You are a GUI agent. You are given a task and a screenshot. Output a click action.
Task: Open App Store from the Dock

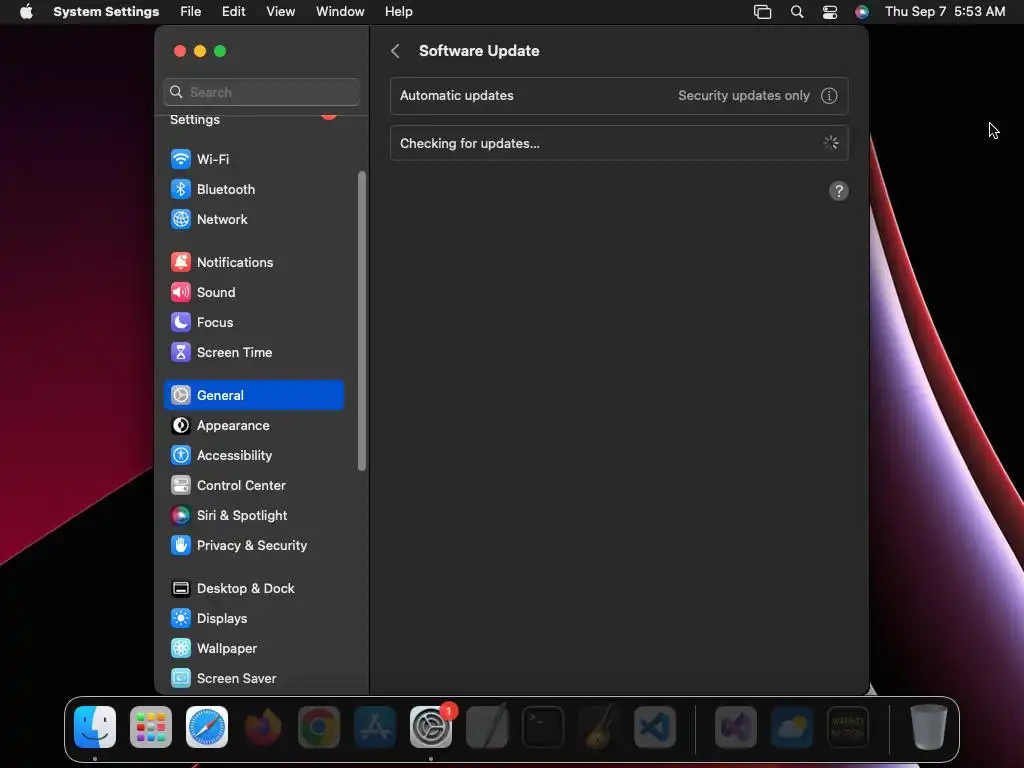click(375, 727)
